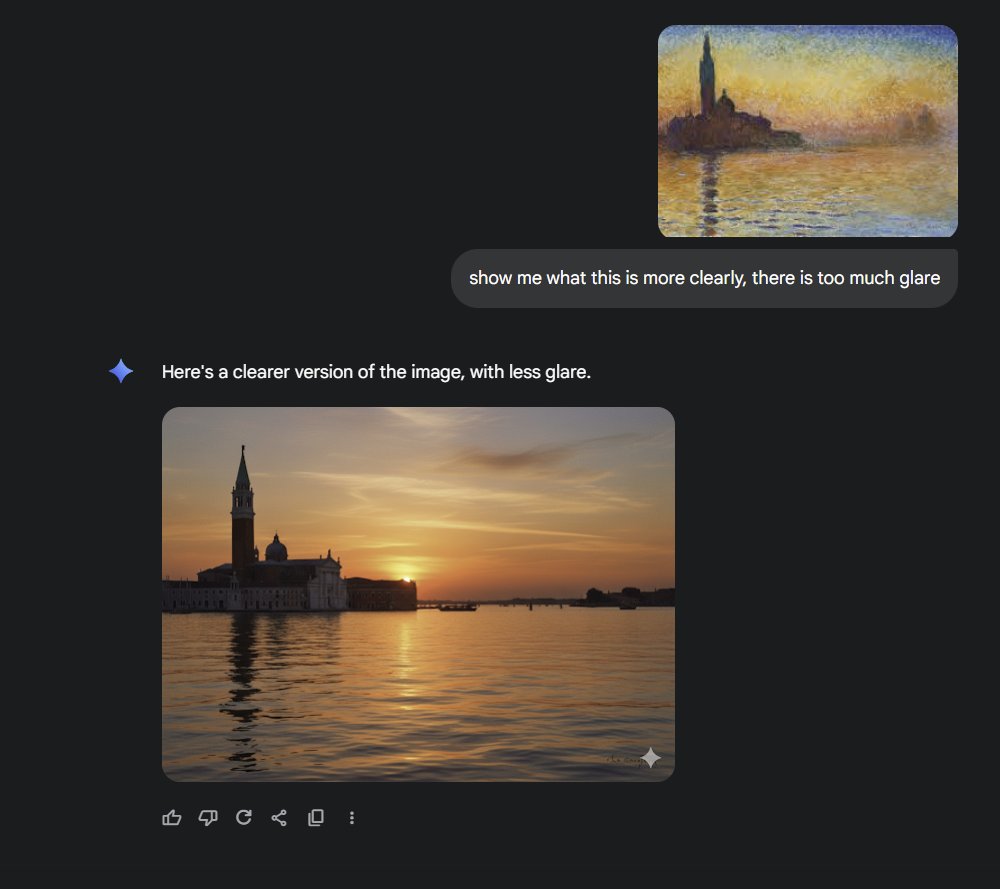Click the church dome in the generated photo
Screen dimensions: 1000x889
click(276, 548)
